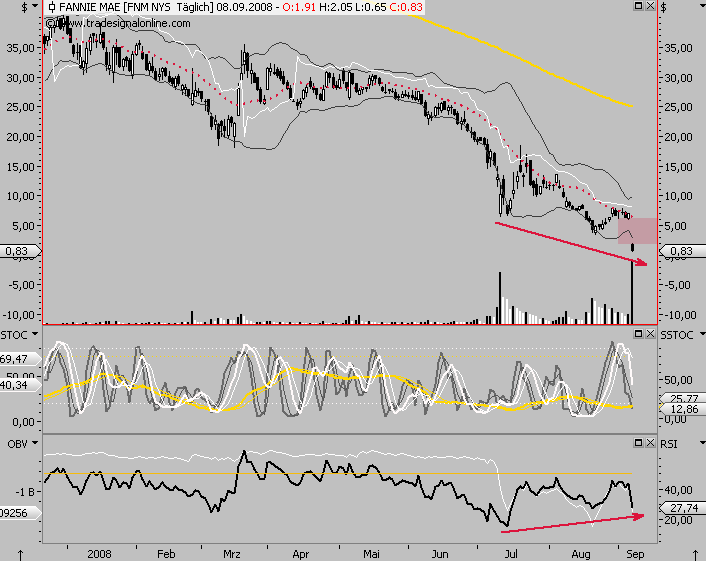The image size is (706, 561).
Task: Expand the SSTOC dropdown on the right axis
Action: [x=702, y=335]
